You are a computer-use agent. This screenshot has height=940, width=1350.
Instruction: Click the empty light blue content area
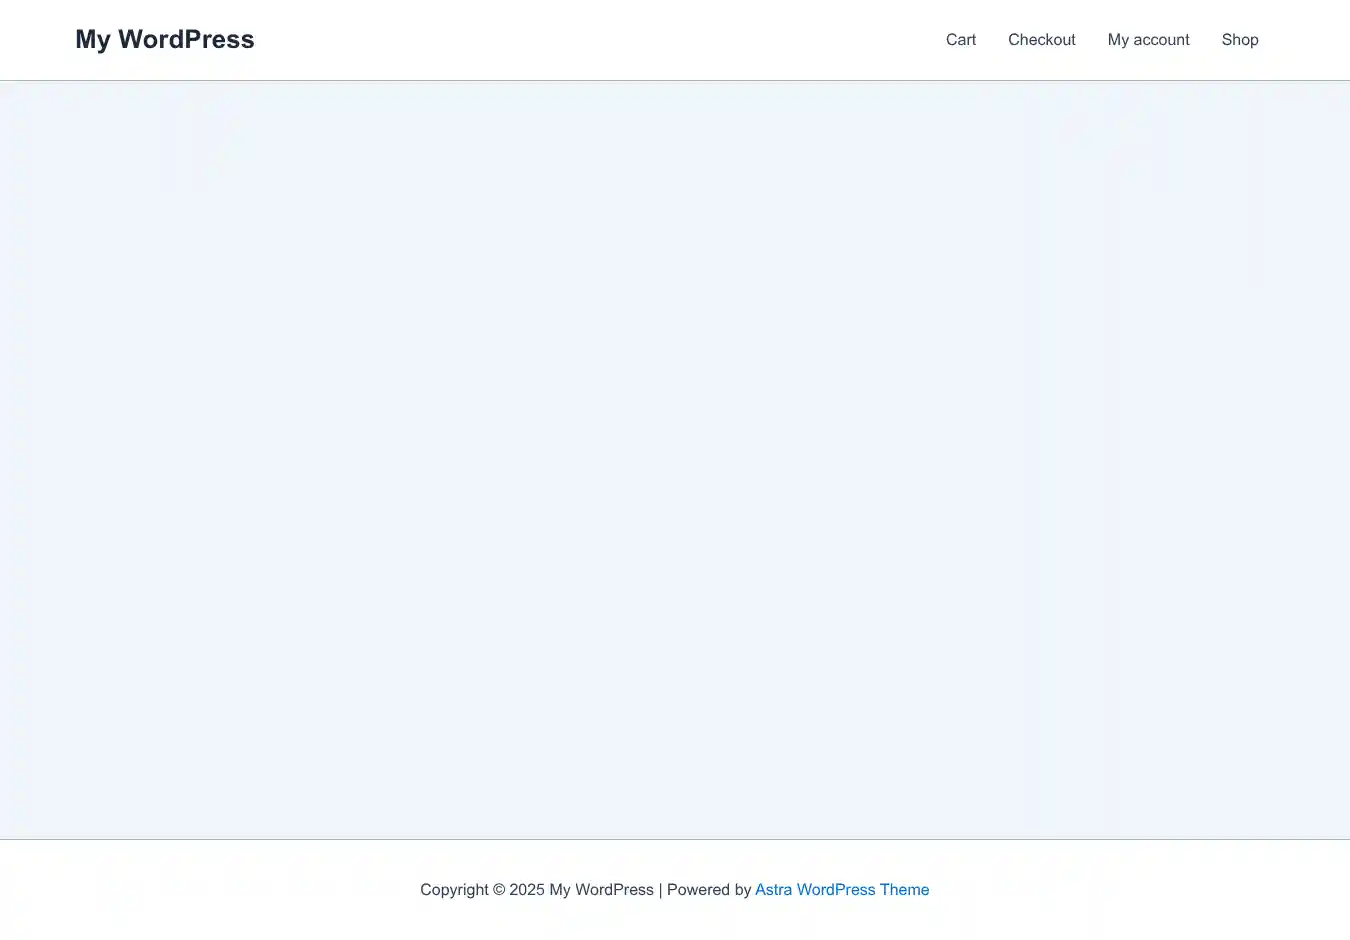675,460
